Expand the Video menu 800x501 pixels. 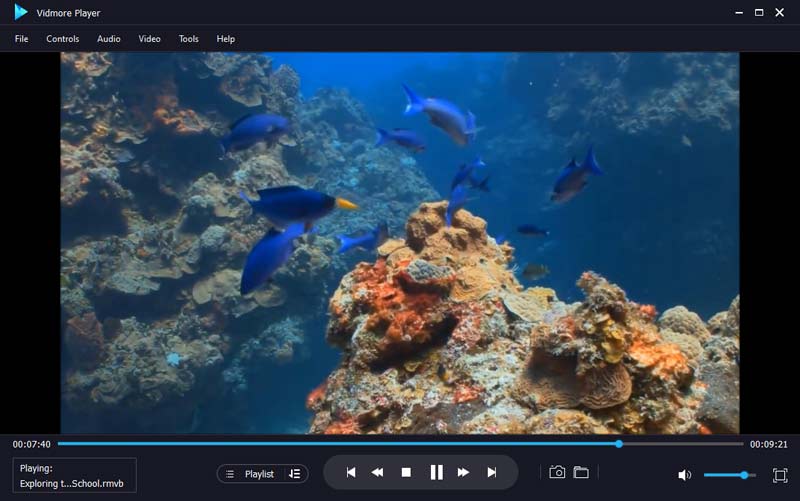click(x=149, y=39)
